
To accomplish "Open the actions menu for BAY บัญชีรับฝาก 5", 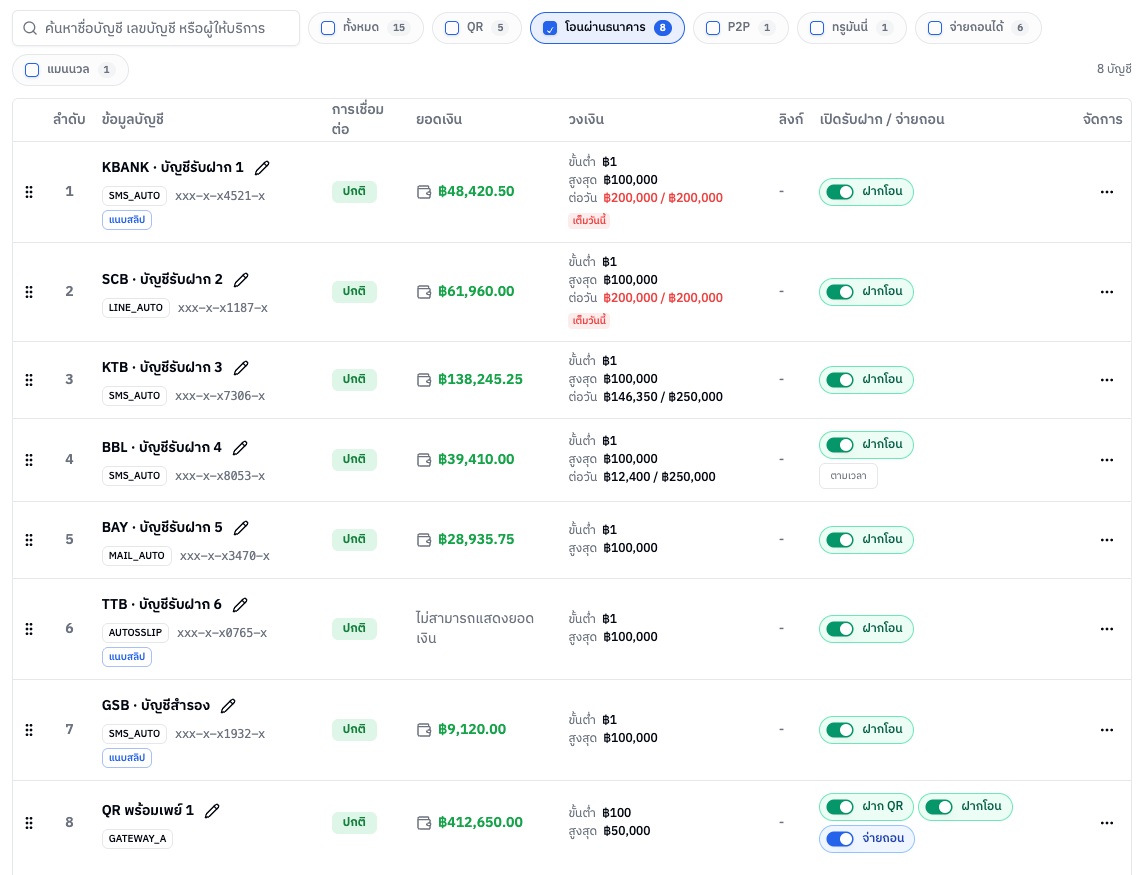I will pyautogui.click(x=1107, y=540).
